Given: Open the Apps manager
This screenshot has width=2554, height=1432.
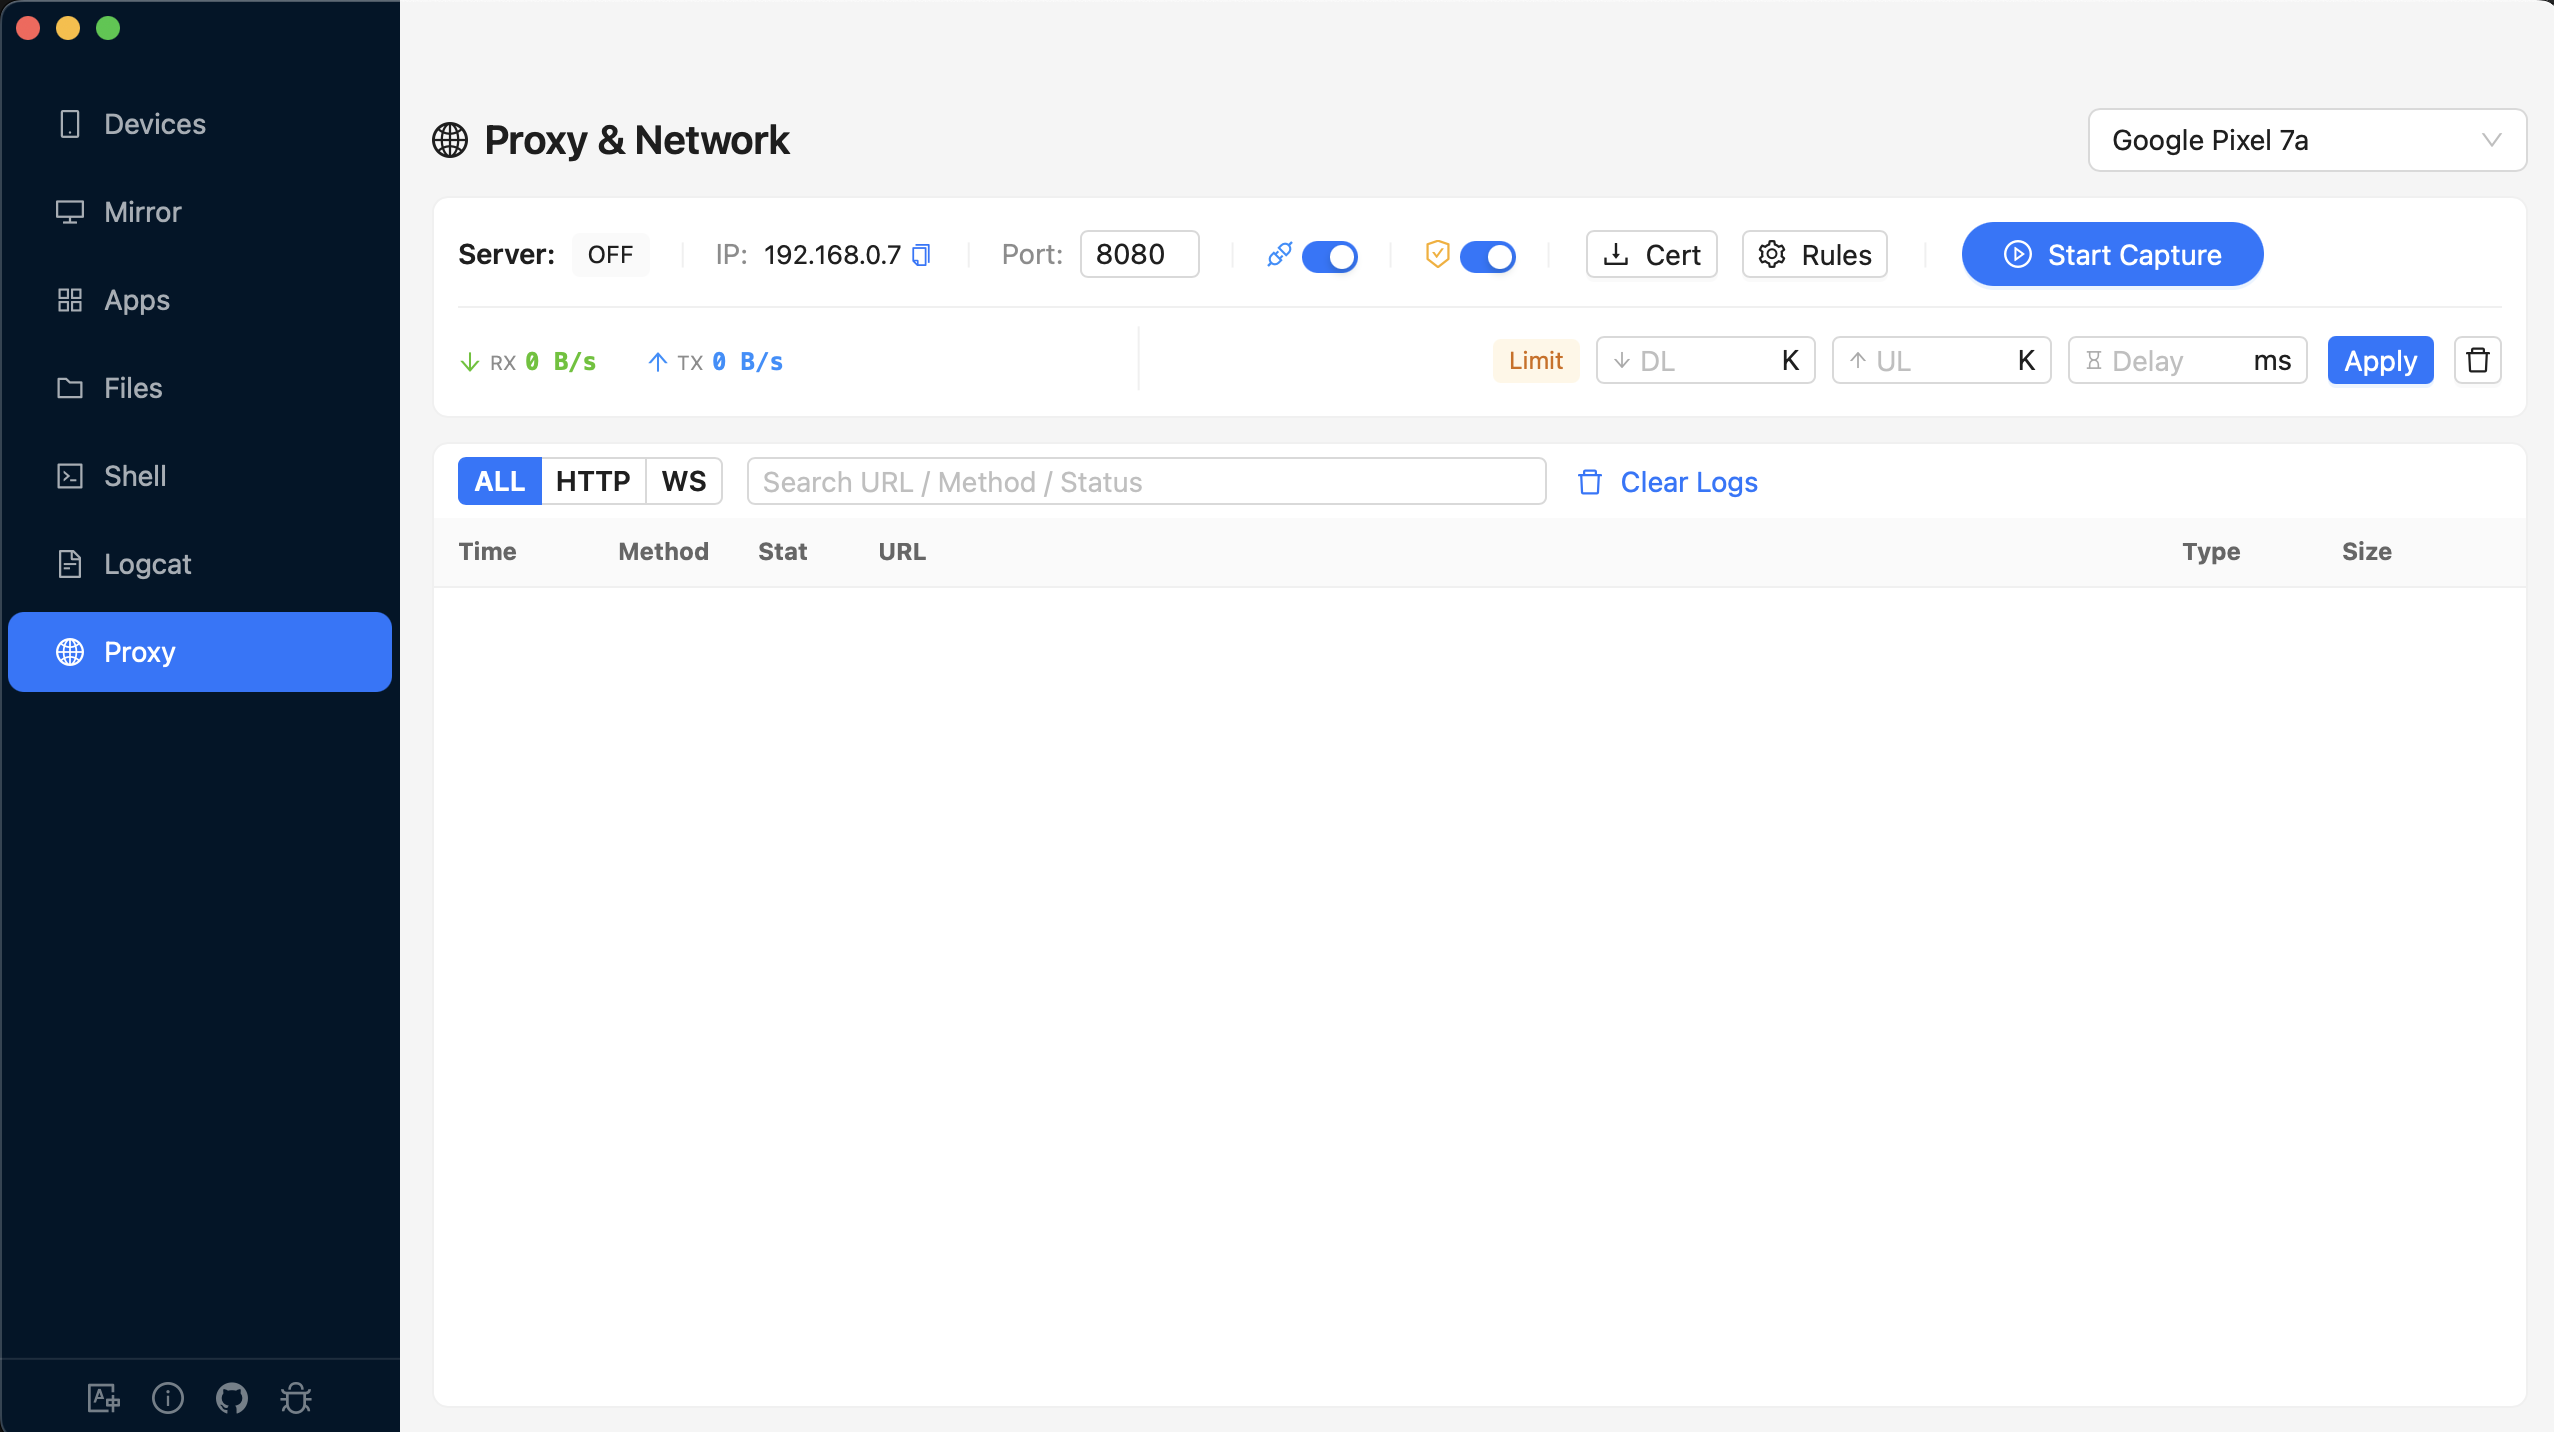Looking at the screenshot, I should pyautogui.click(x=136, y=299).
